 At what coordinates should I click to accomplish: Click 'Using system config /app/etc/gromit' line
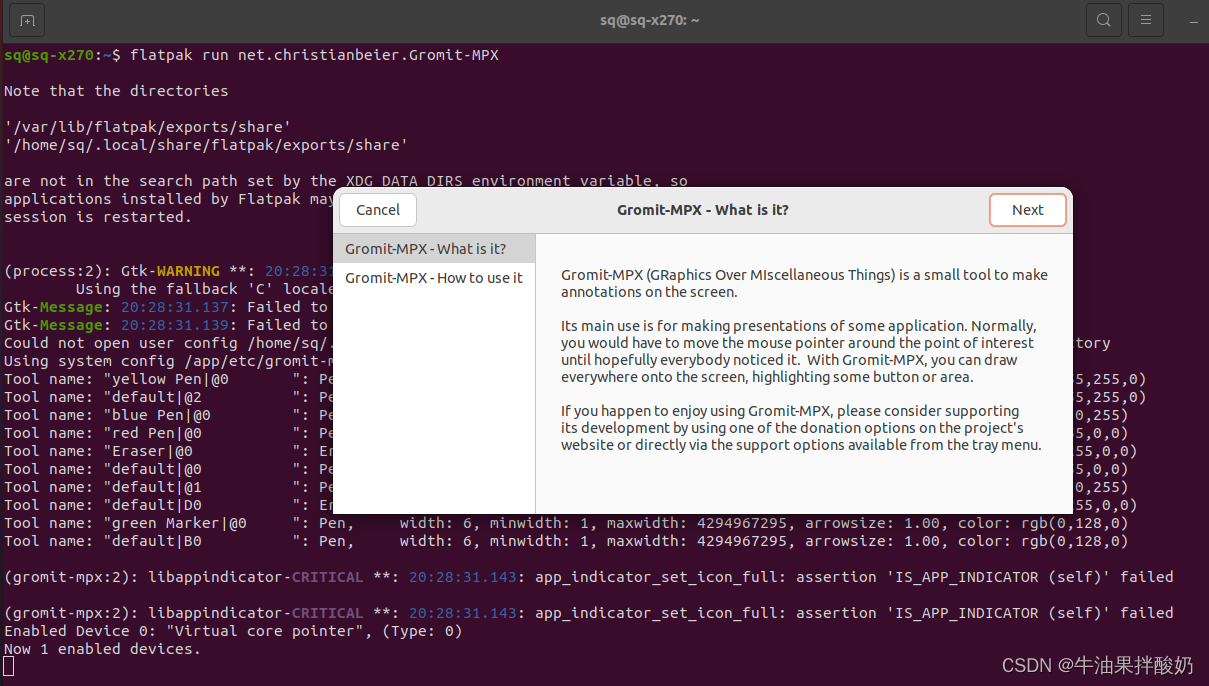(168, 361)
